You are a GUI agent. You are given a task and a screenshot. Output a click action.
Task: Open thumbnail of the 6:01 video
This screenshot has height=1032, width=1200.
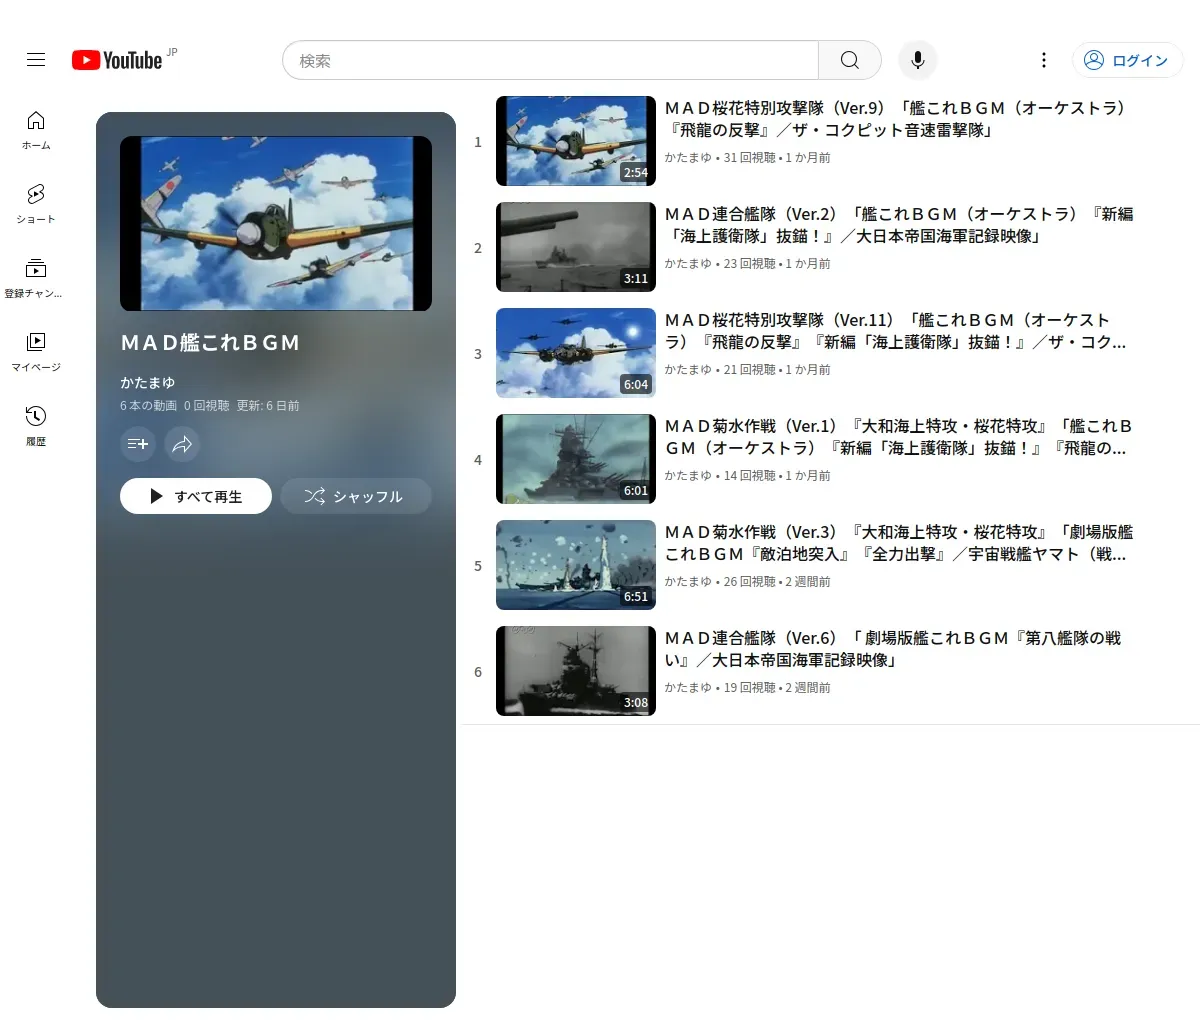pyautogui.click(x=576, y=459)
